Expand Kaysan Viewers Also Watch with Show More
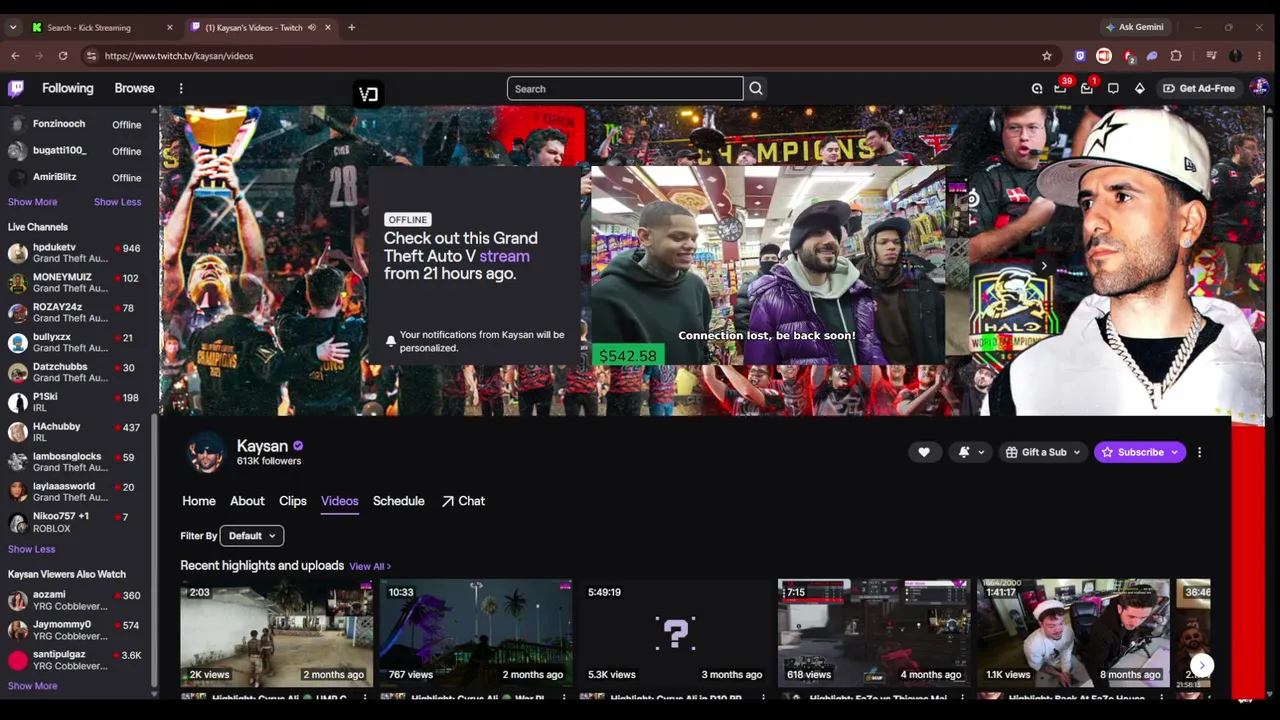Image resolution: width=1280 pixels, height=720 pixels. pyautogui.click(x=33, y=686)
